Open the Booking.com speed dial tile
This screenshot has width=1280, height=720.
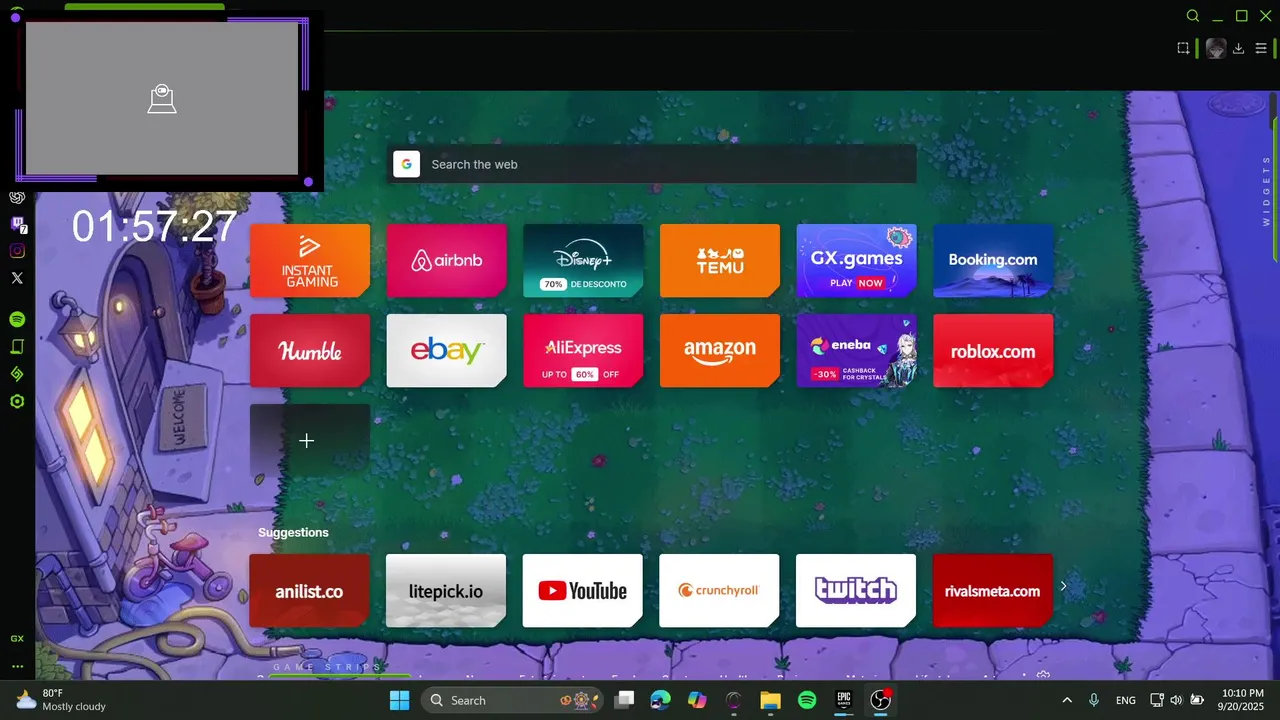pos(993,260)
